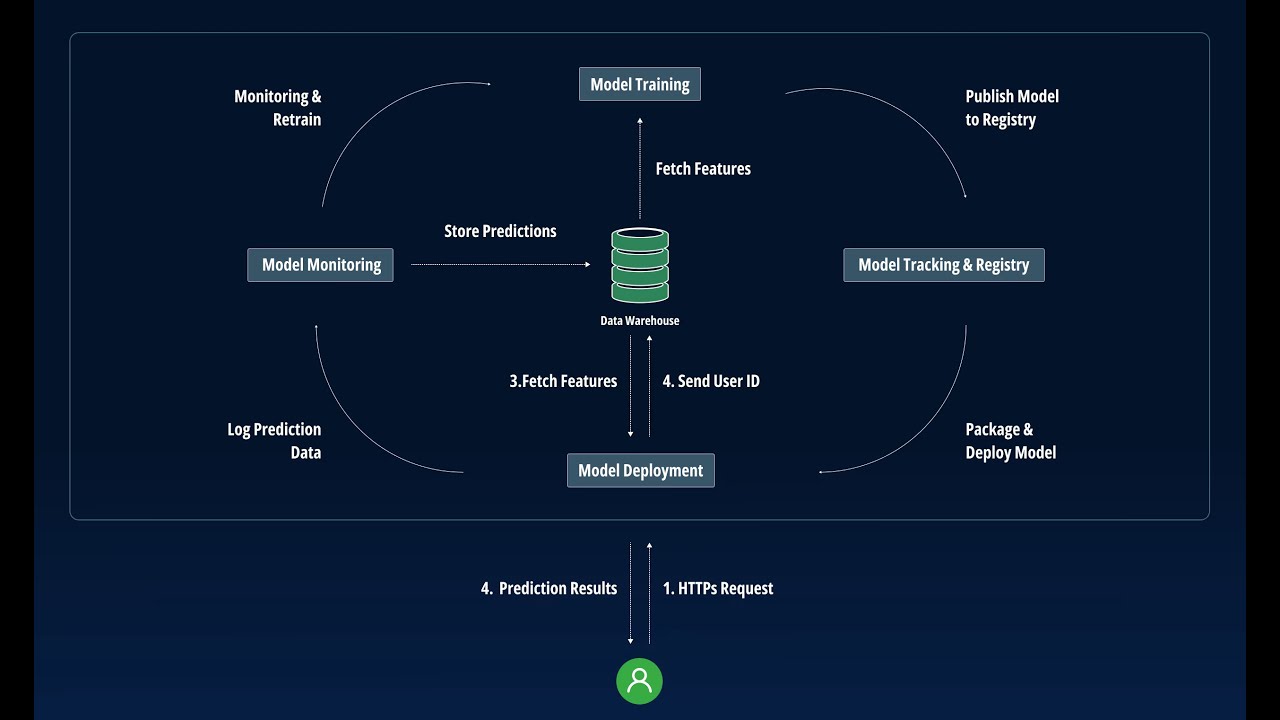Click the Data Warehouse database icon
This screenshot has width=1280, height=720.
640,263
